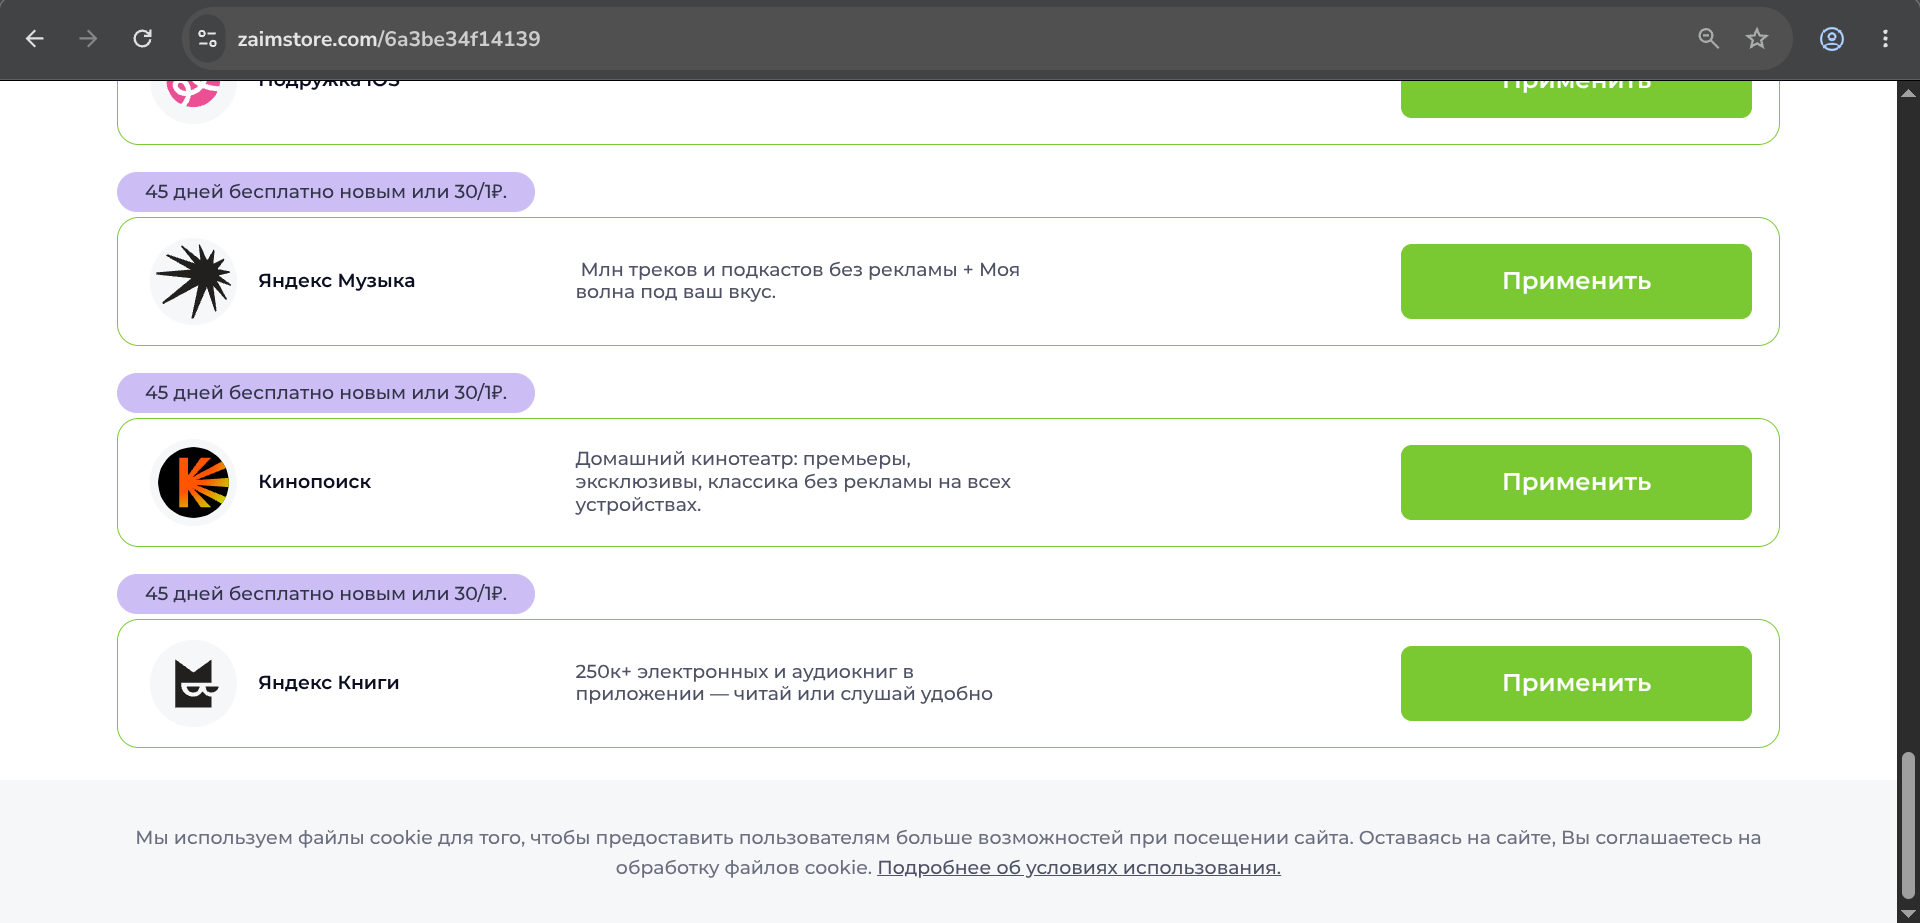Open the browser profile icon
The width and height of the screenshot is (1920, 923).
tap(1832, 39)
